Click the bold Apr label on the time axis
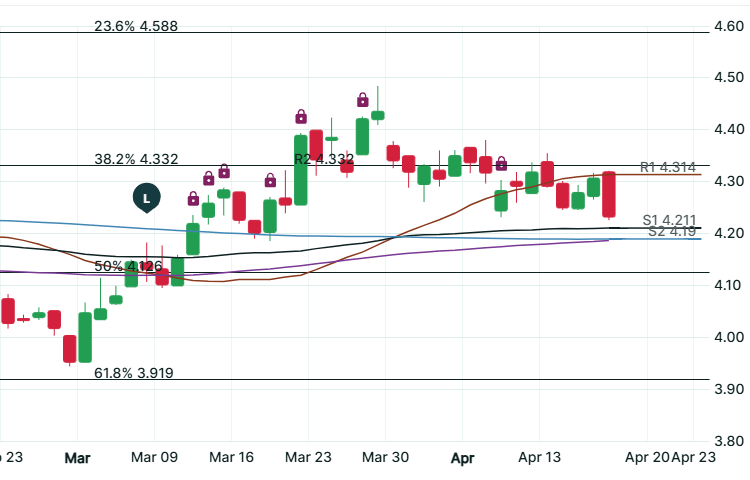Viewport: 750px width, 480px height. click(x=462, y=457)
